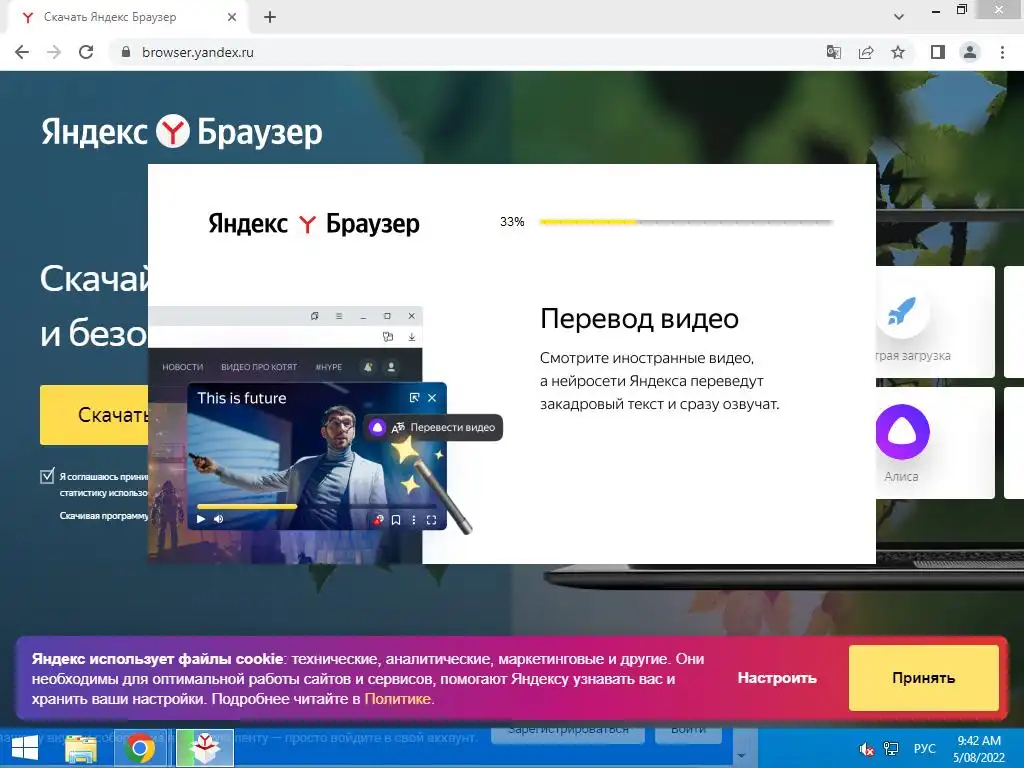Click the This is future video thumbnail

317,456
